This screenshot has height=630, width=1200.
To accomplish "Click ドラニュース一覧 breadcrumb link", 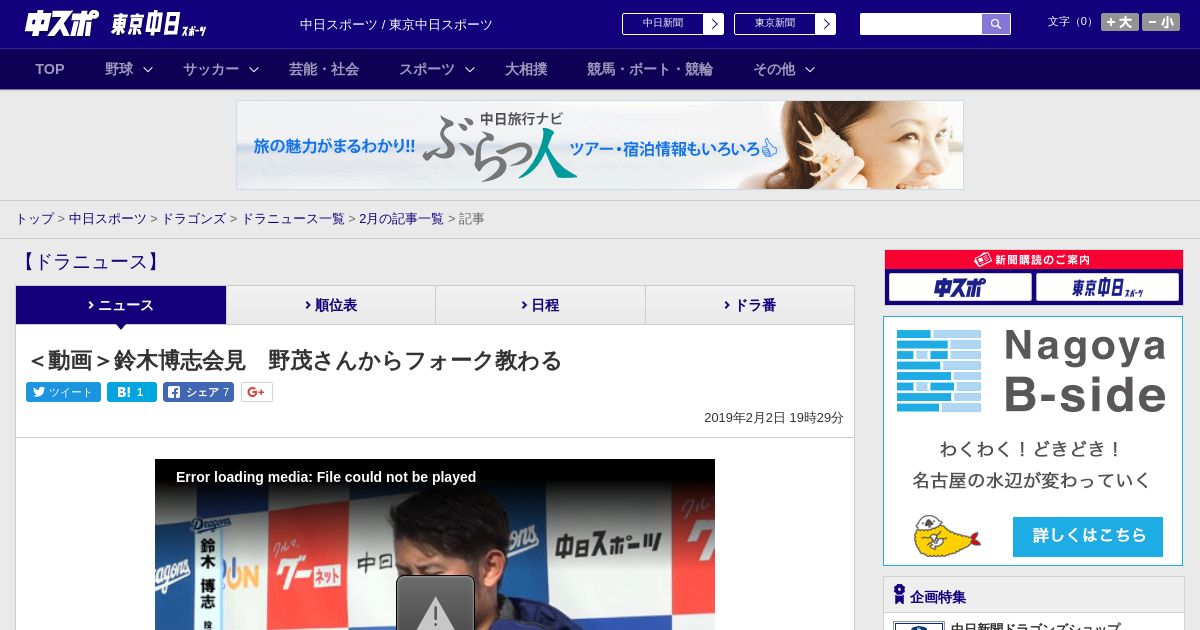I will coord(293,218).
